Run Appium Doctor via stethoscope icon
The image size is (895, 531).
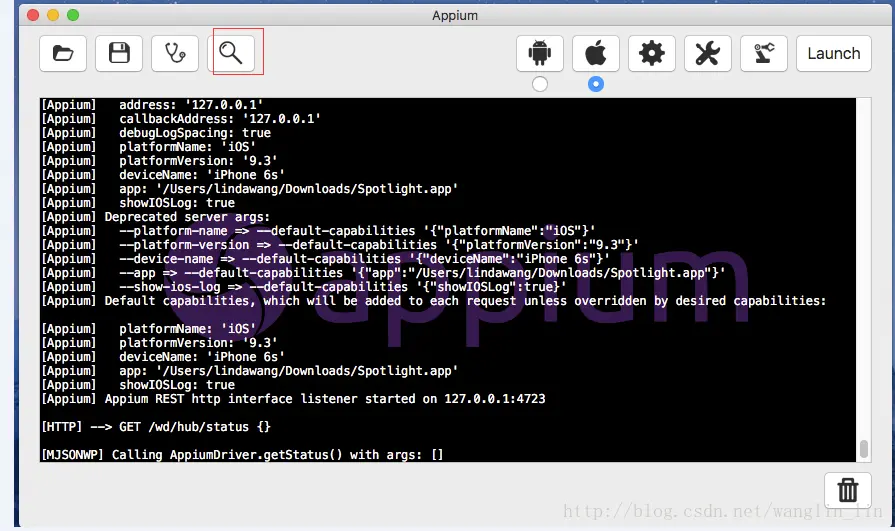[x=175, y=54]
